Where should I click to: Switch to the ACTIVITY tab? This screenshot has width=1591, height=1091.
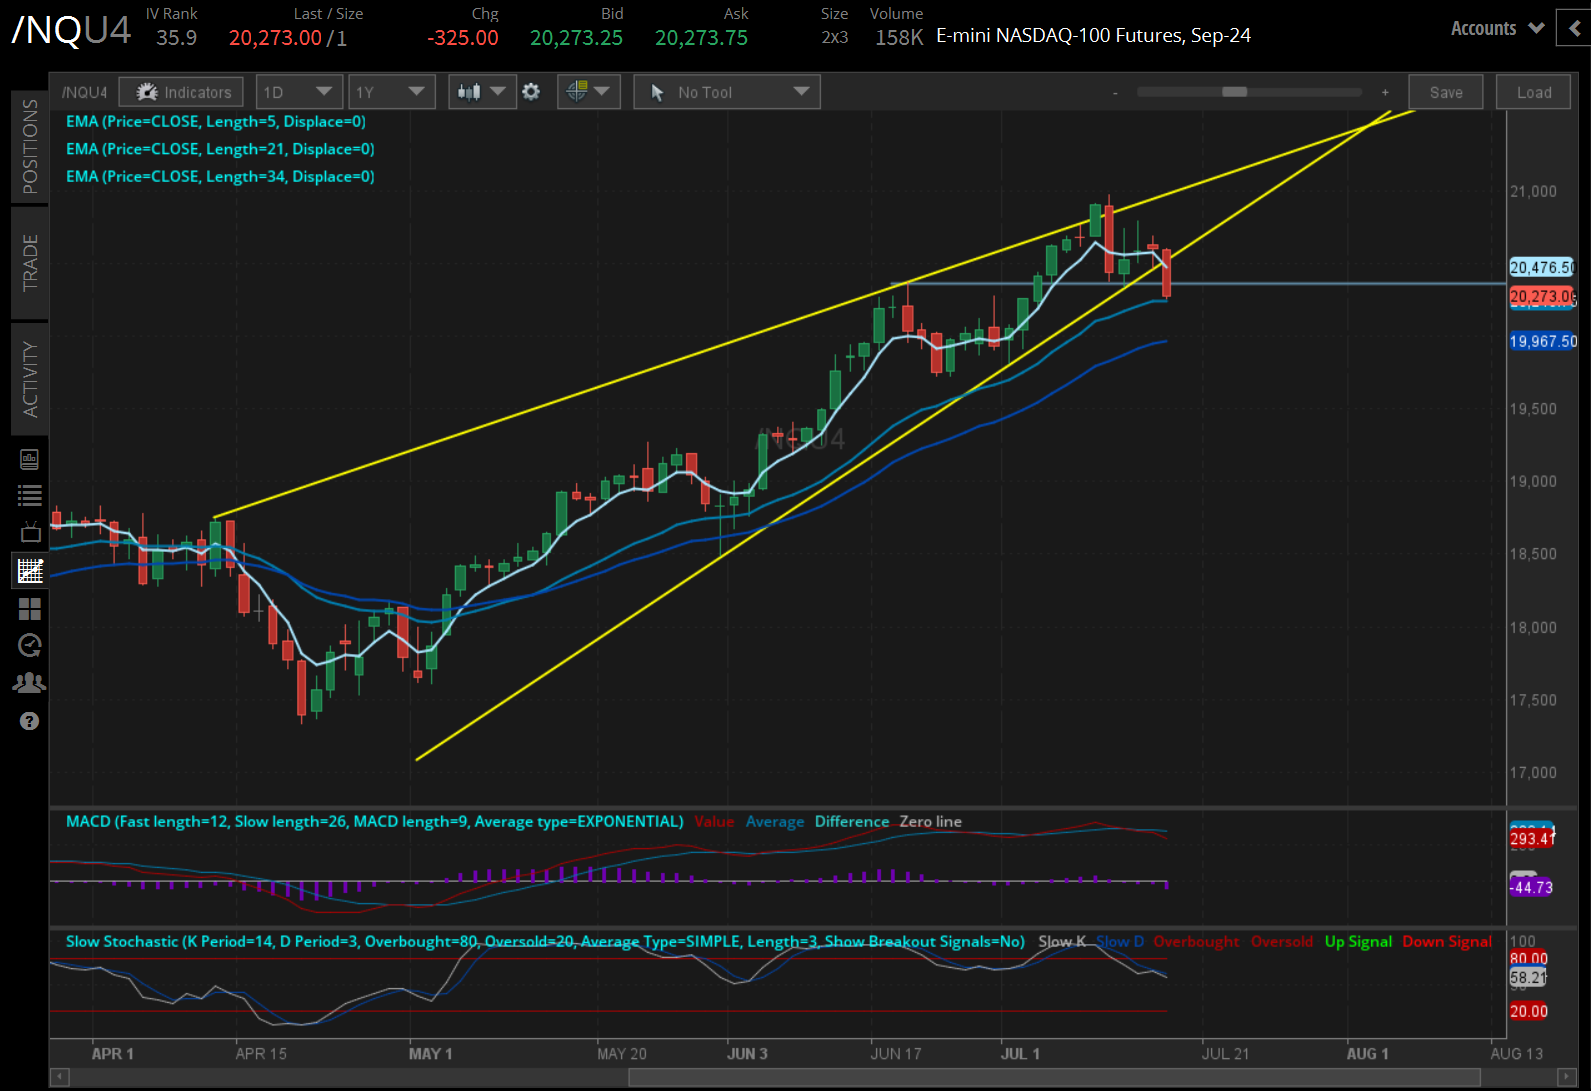[x=30, y=379]
